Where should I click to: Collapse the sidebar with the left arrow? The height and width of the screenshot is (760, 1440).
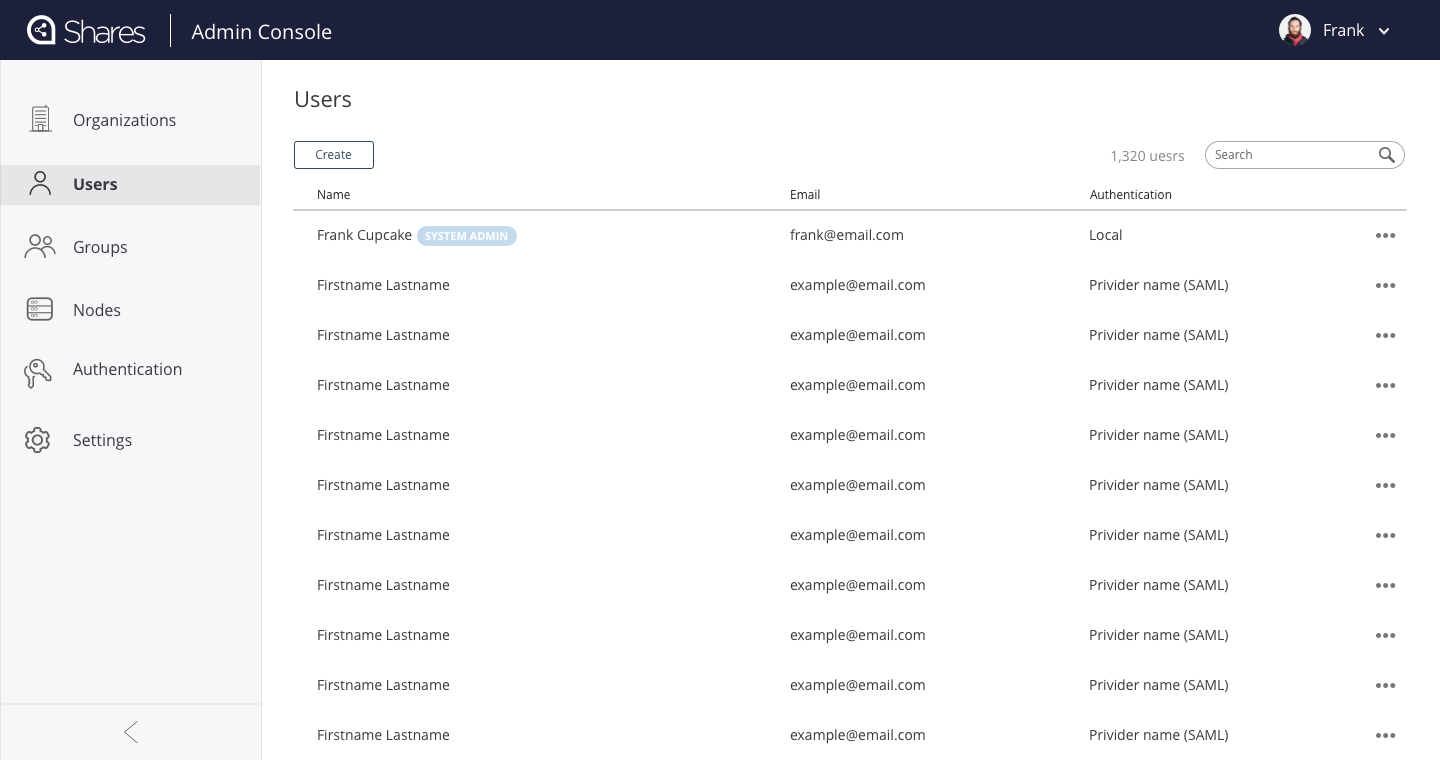click(x=131, y=732)
